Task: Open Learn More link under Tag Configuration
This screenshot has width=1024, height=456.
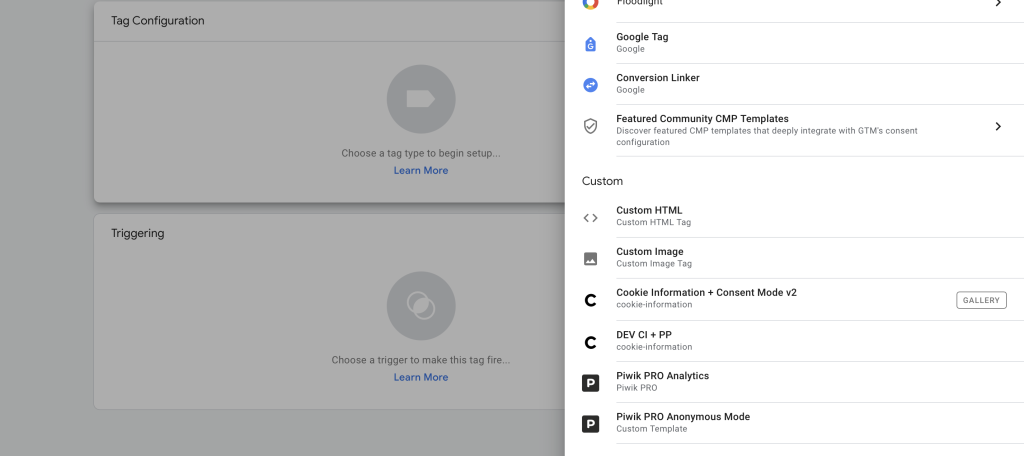Action: (421, 171)
